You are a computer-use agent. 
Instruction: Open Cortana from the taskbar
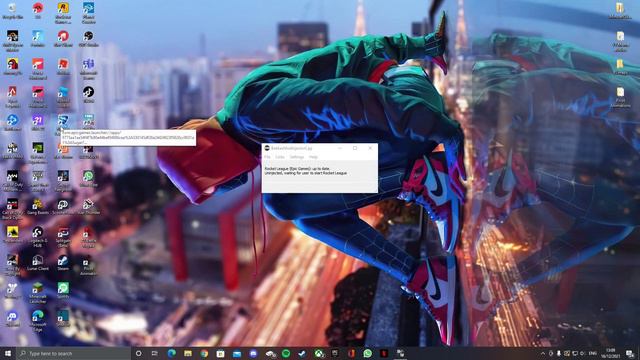[x=138, y=353]
